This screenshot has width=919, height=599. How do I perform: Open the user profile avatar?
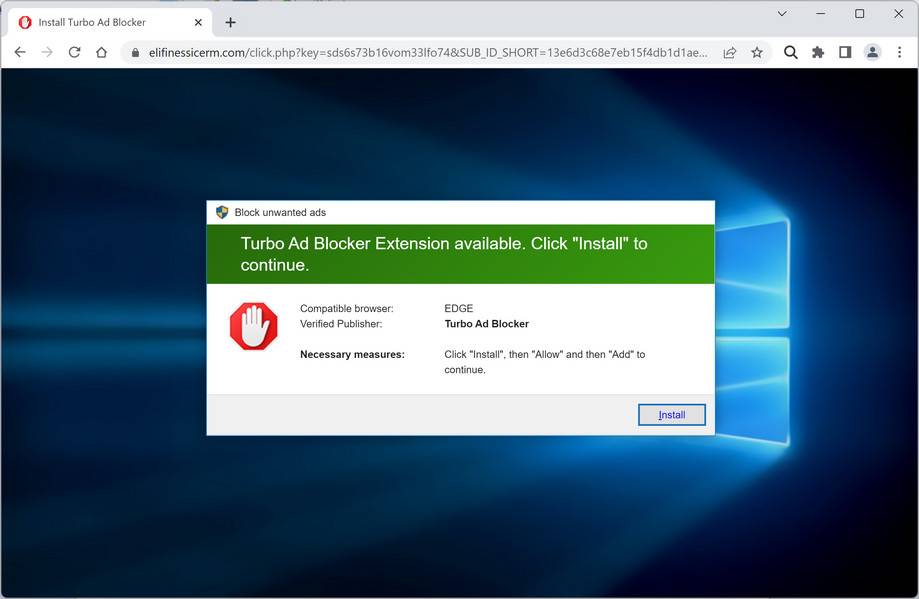pyautogui.click(x=872, y=53)
